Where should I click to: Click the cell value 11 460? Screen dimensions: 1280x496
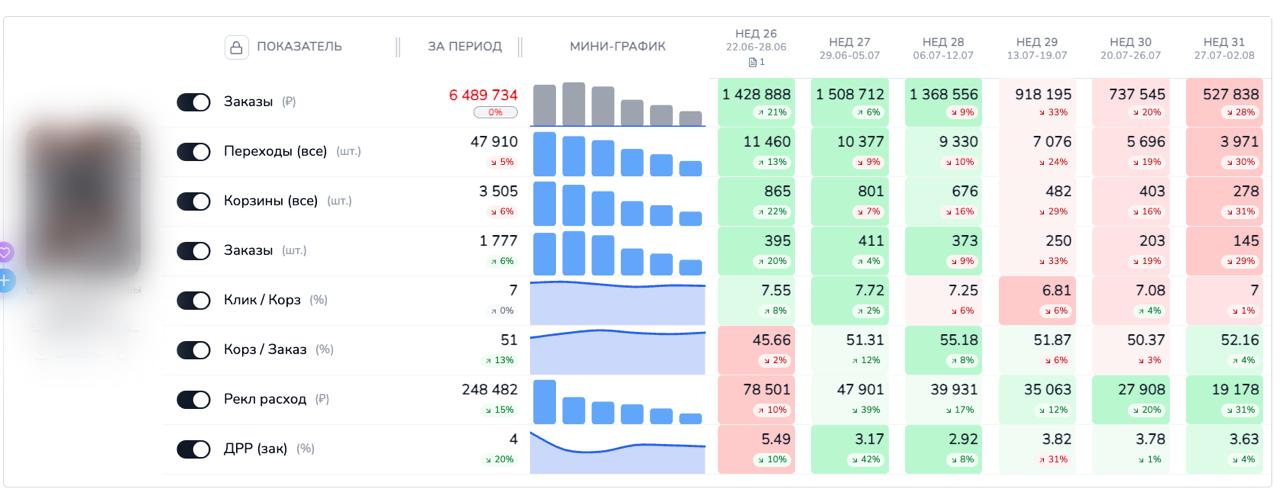click(x=767, y=143)
